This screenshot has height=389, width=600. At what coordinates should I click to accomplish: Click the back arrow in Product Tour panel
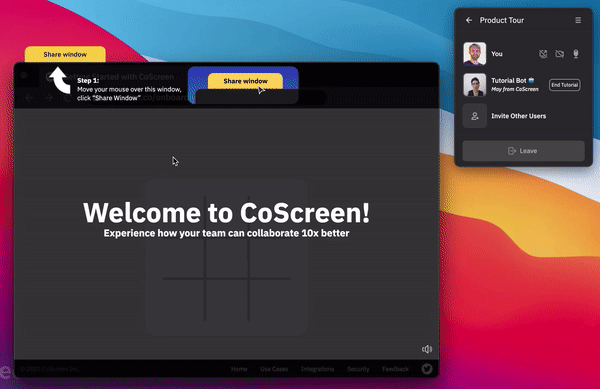[469, 20]
